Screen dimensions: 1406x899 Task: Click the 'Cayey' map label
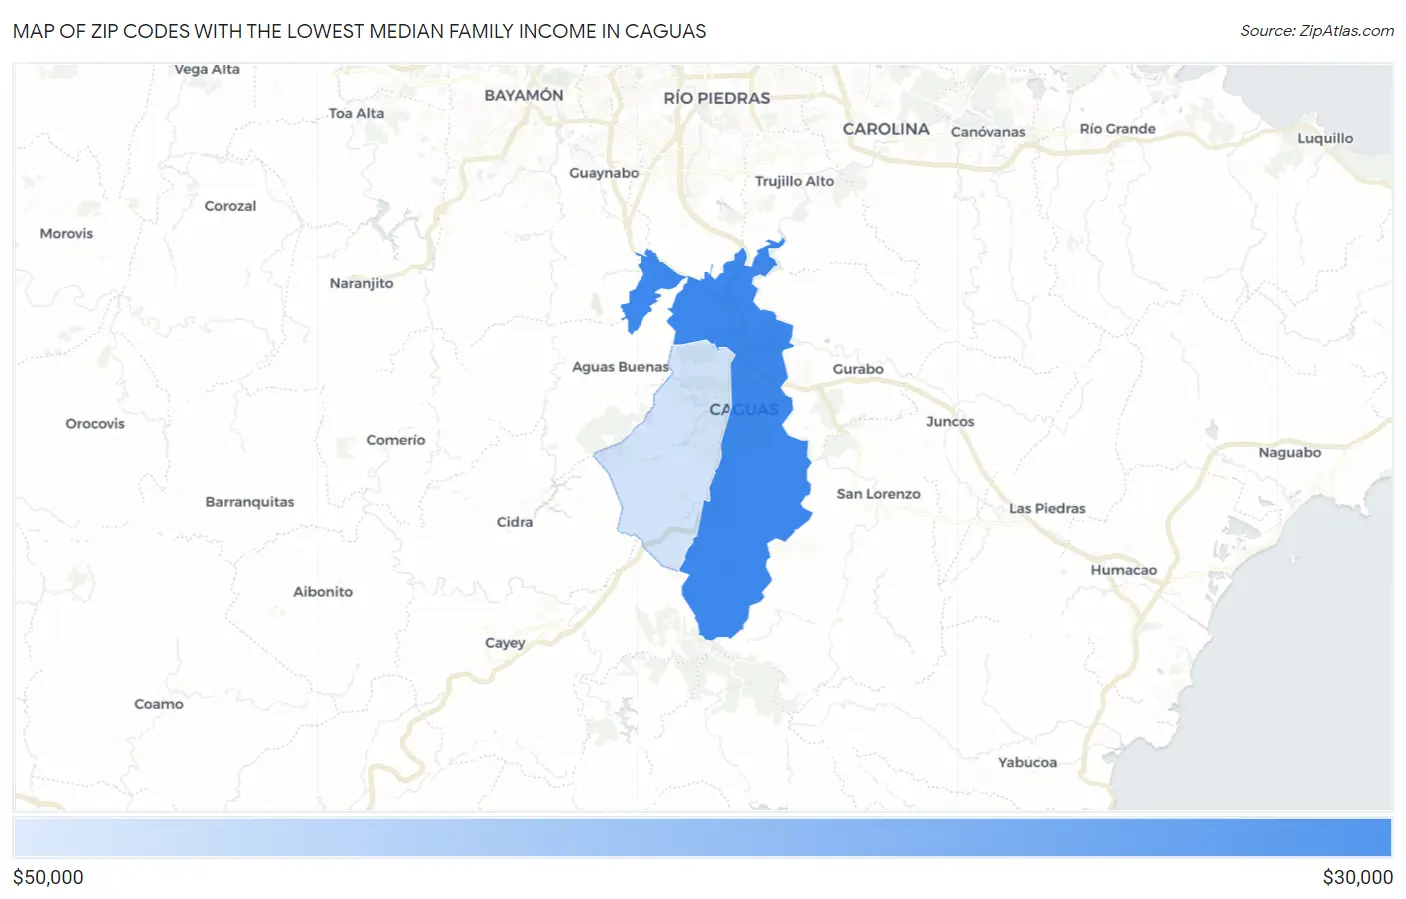[505, 643]
